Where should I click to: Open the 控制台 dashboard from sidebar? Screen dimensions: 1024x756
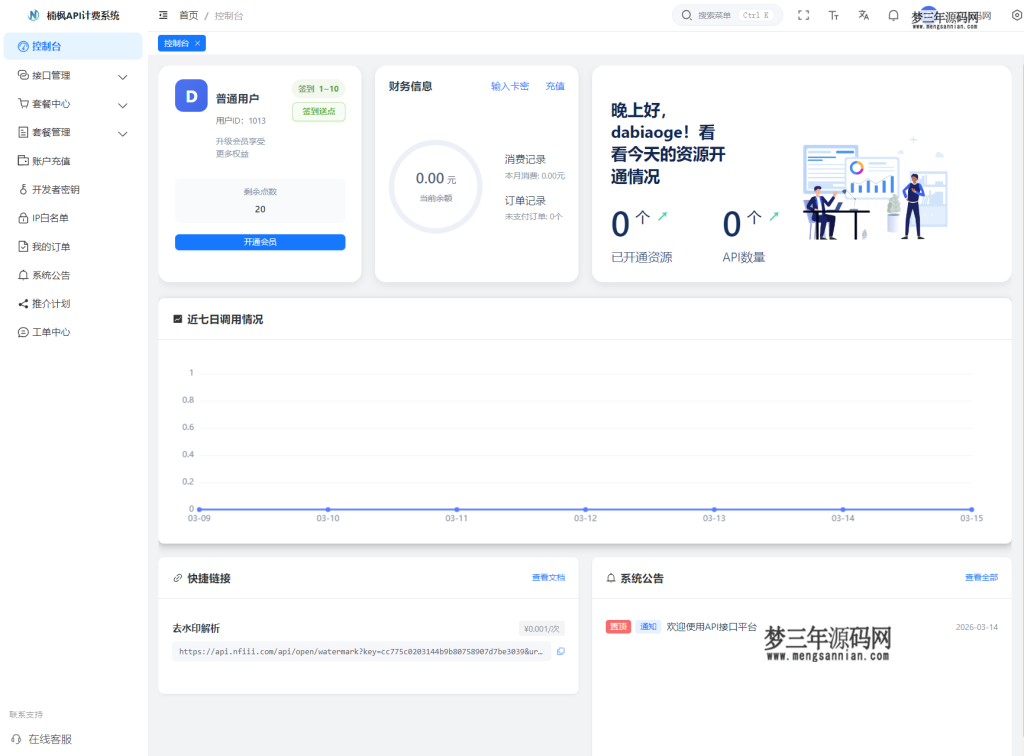47,45
